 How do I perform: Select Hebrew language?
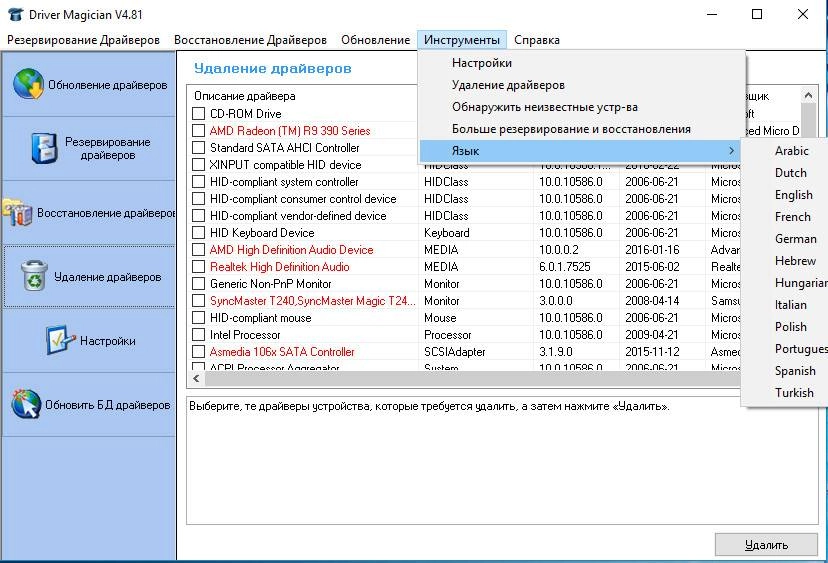coord(795,261)
